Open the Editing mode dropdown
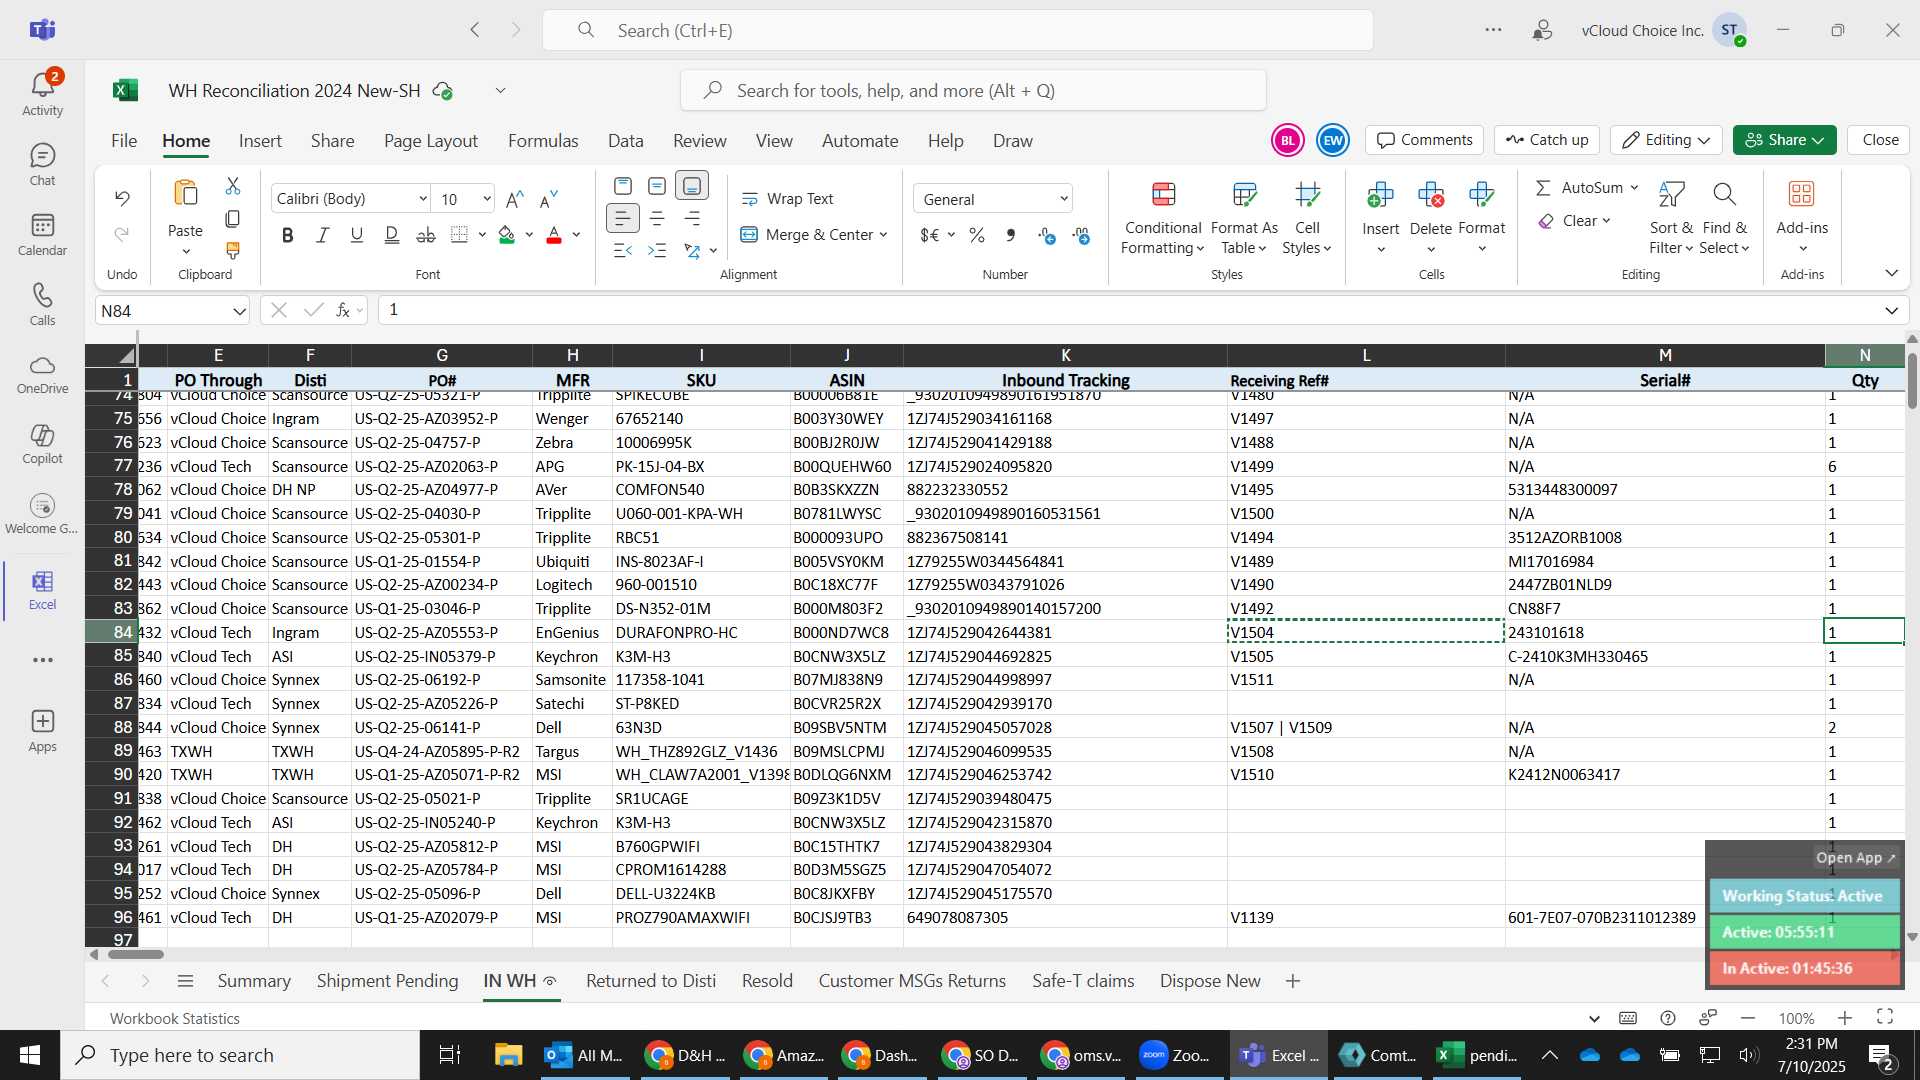 [x=1666, y=140]
